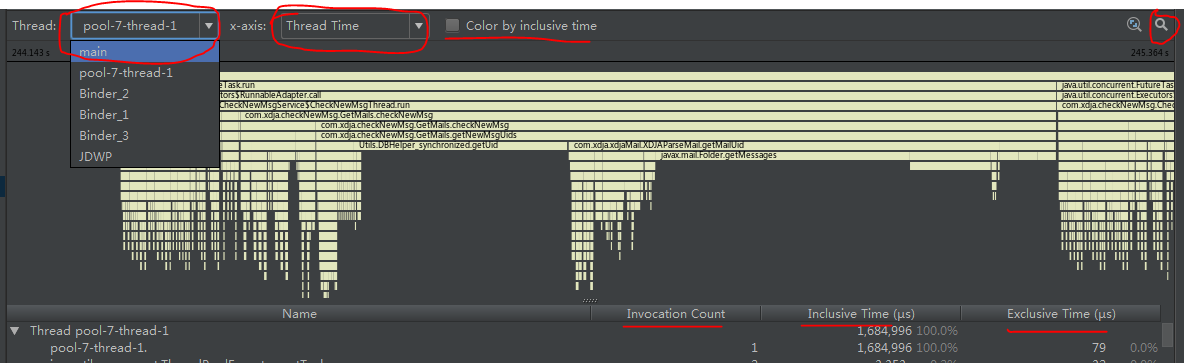The image size is (1184, 363).
Task: Toggle Color by inclusive time checkbox
Action: coord(452,26)
